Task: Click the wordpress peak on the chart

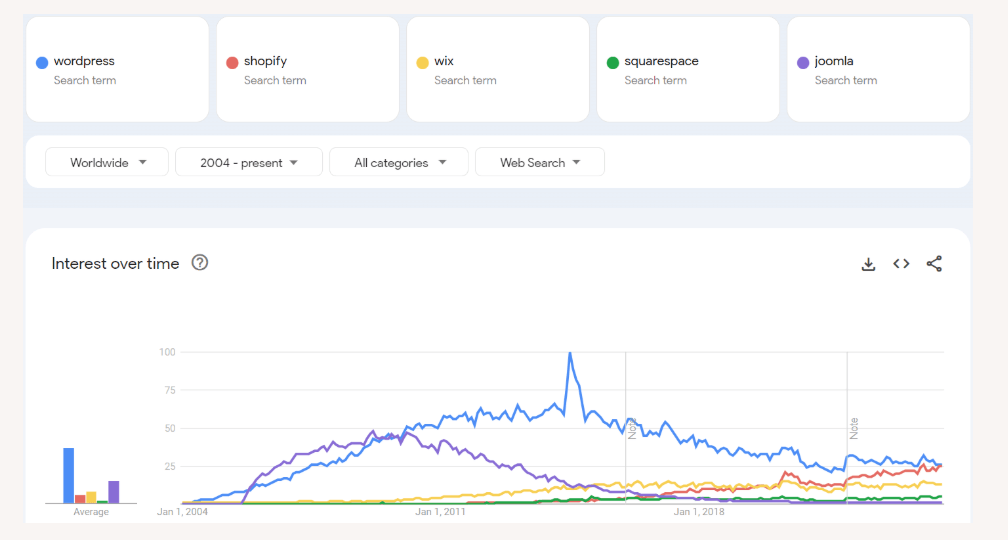Action: tap(570, 353)
